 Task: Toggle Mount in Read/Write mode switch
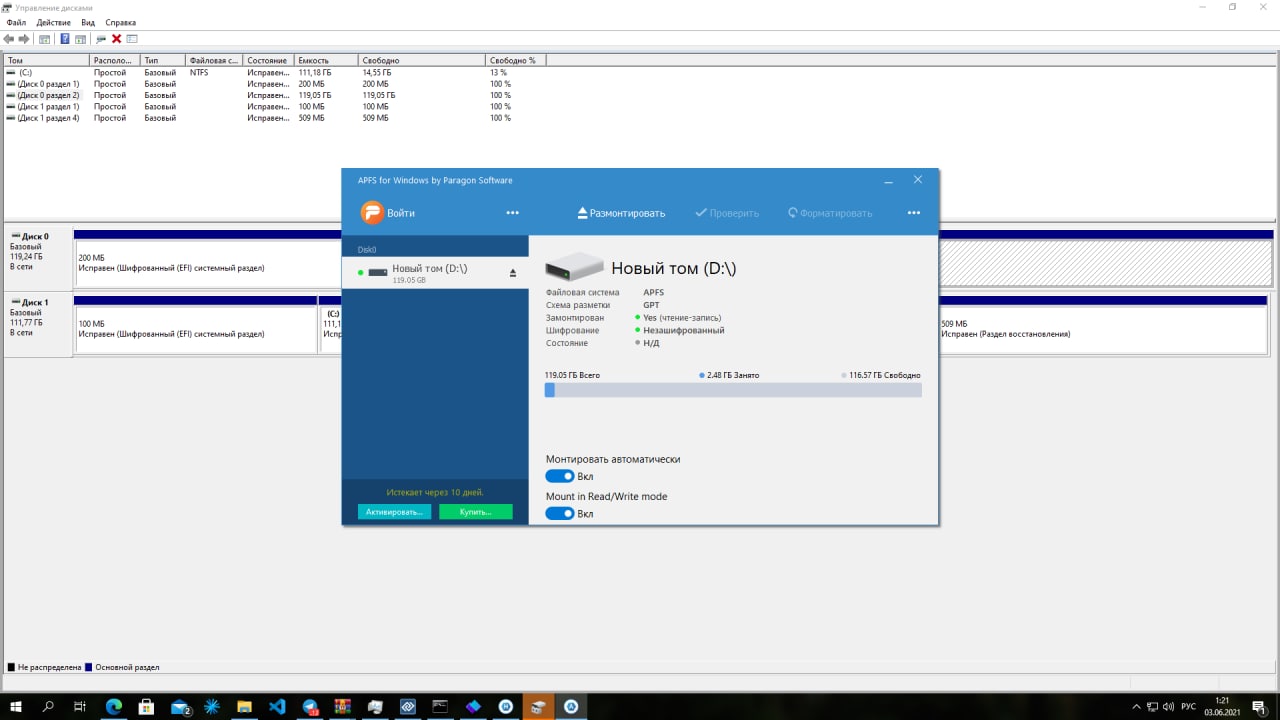pos(560,513)
